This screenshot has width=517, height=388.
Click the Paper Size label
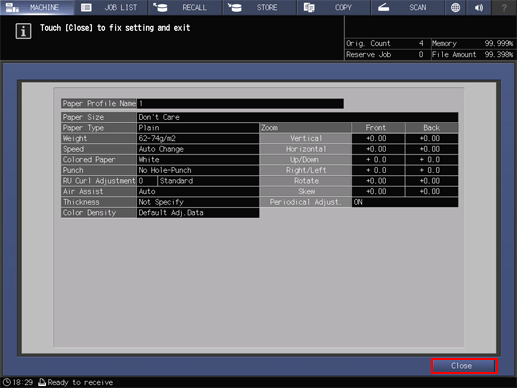[98, 117]
